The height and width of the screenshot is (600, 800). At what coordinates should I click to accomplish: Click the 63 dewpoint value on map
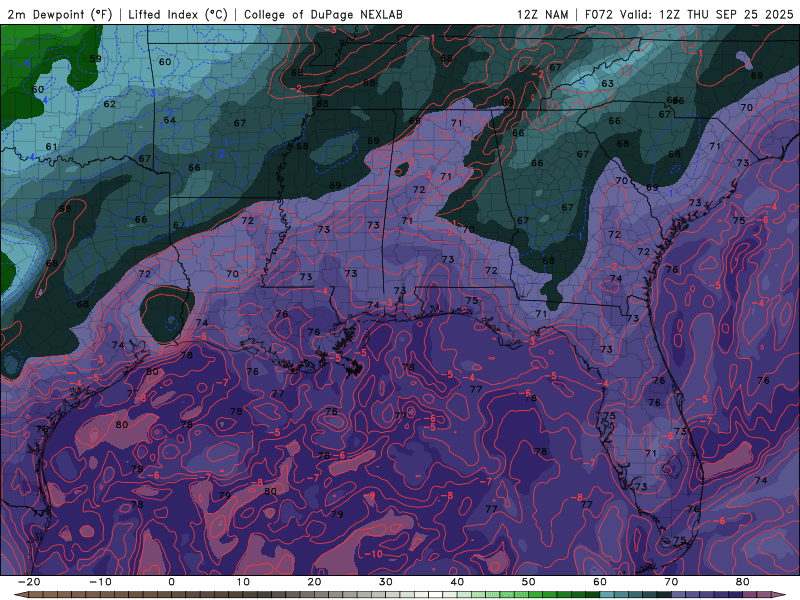(x=607, y=84)
